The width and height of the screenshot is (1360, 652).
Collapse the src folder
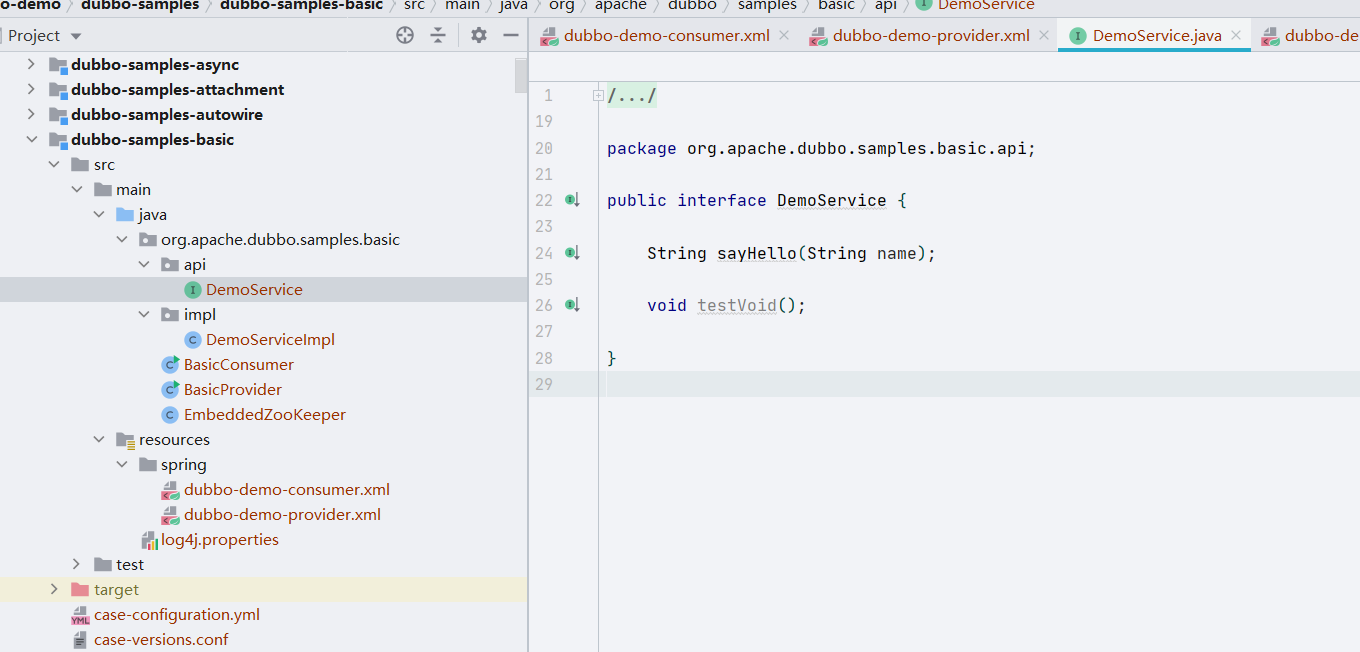tap(54, 164)
